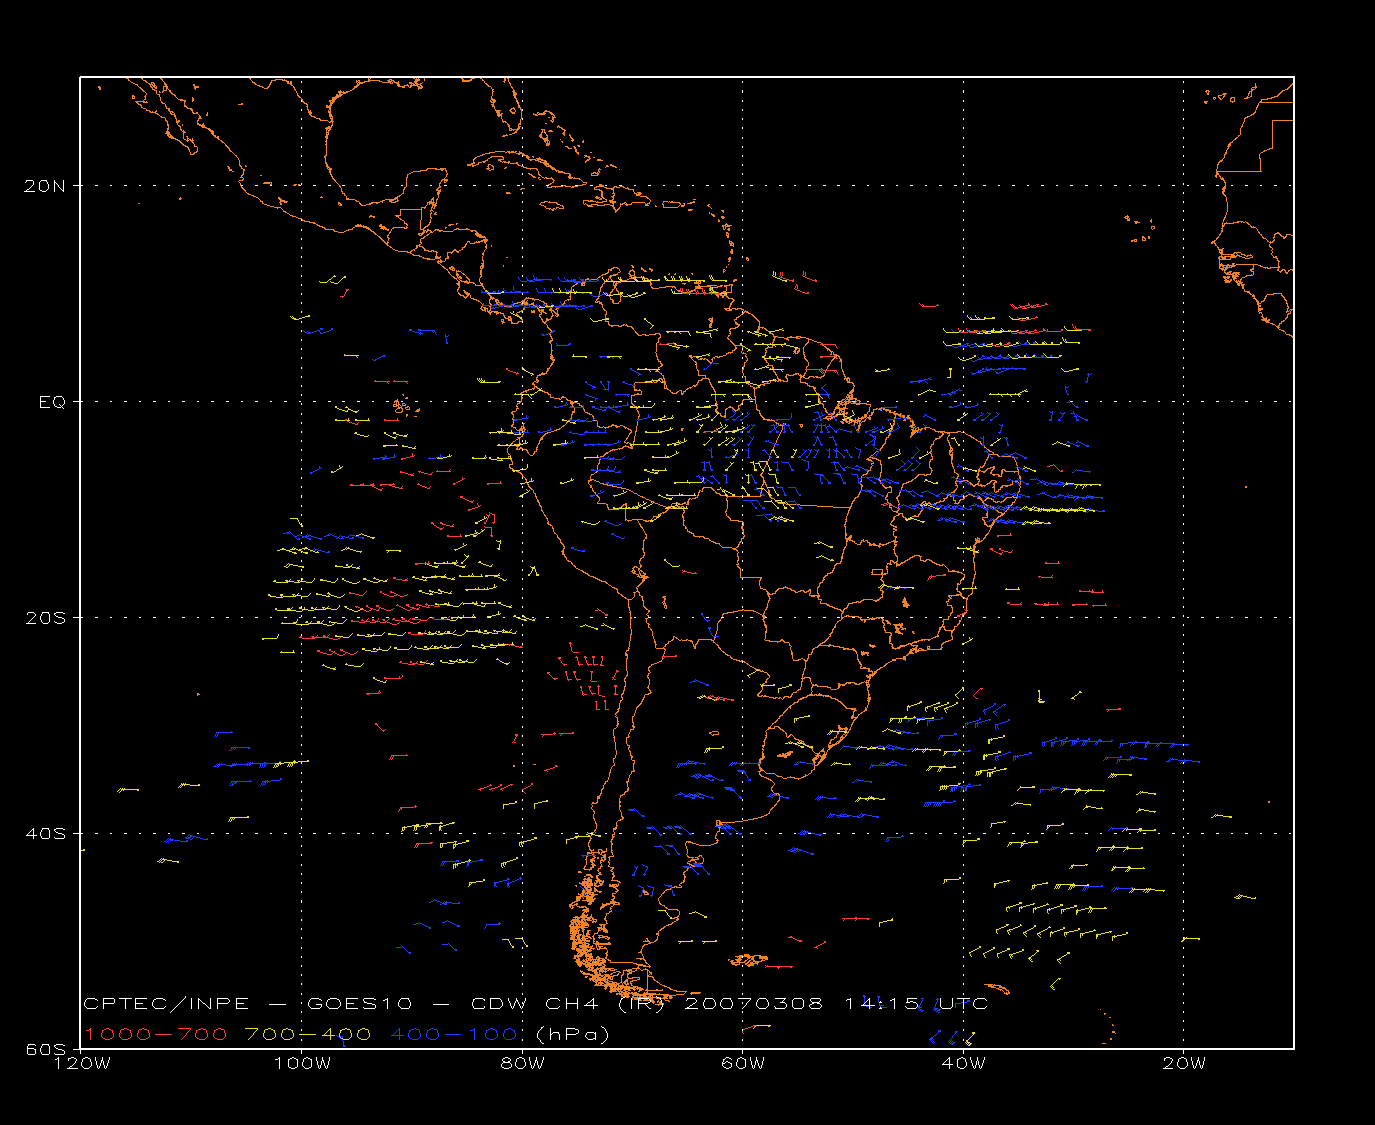Click the 20W longitude axis label
This screenshot has width=1375, height=1125.
pos(1184,1063)
